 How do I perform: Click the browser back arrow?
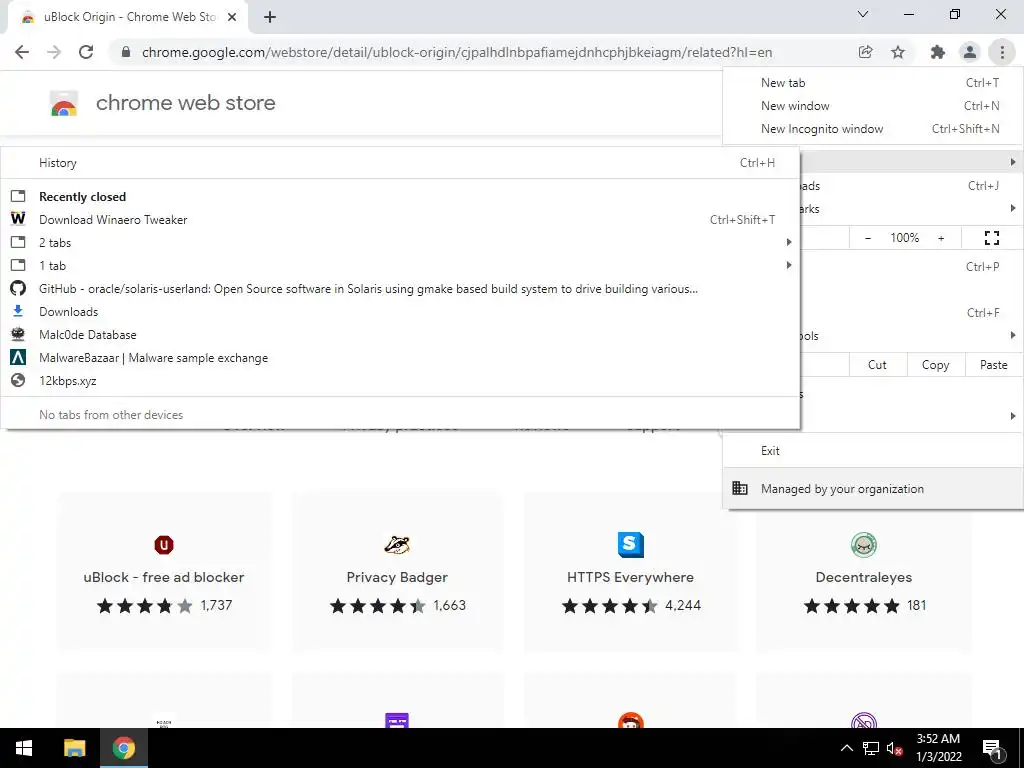click(22, 52)
